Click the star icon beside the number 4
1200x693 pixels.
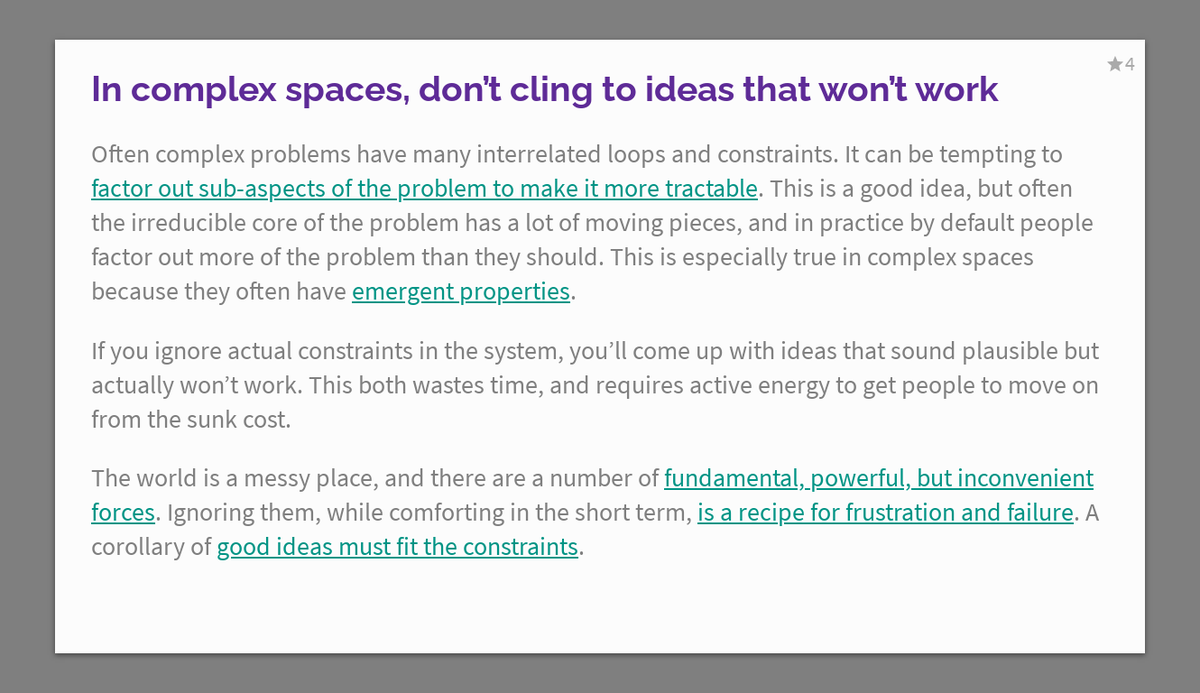pos(1114,65)
